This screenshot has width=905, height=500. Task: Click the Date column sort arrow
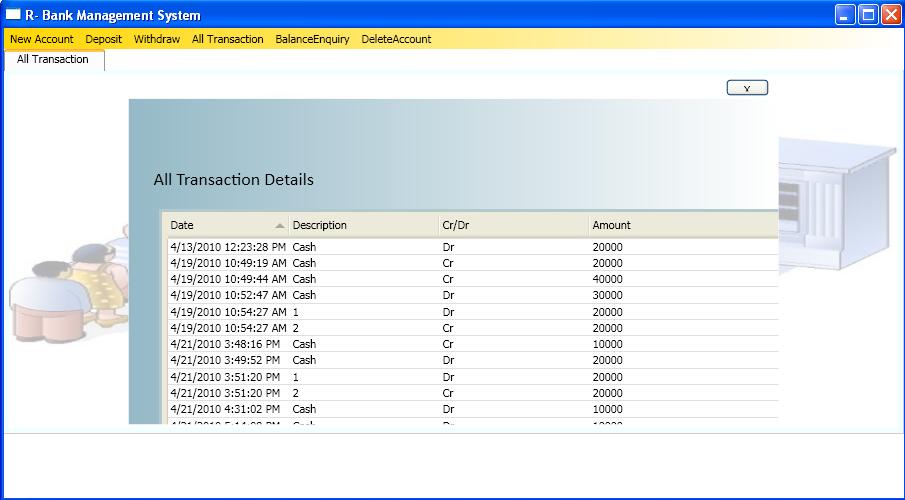click(x=280, y=226)
